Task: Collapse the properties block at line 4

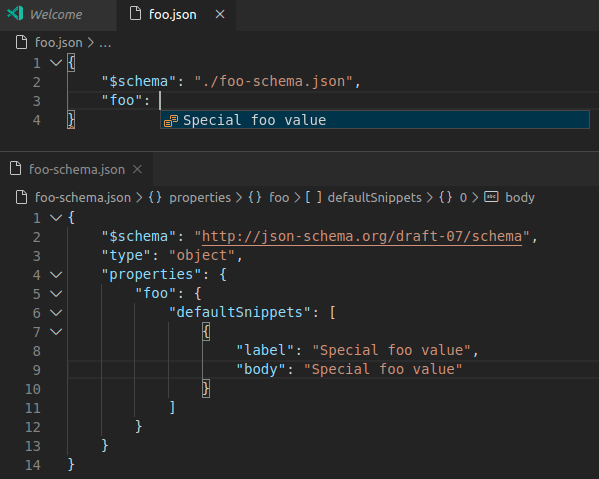Action: tap(56, 275)
